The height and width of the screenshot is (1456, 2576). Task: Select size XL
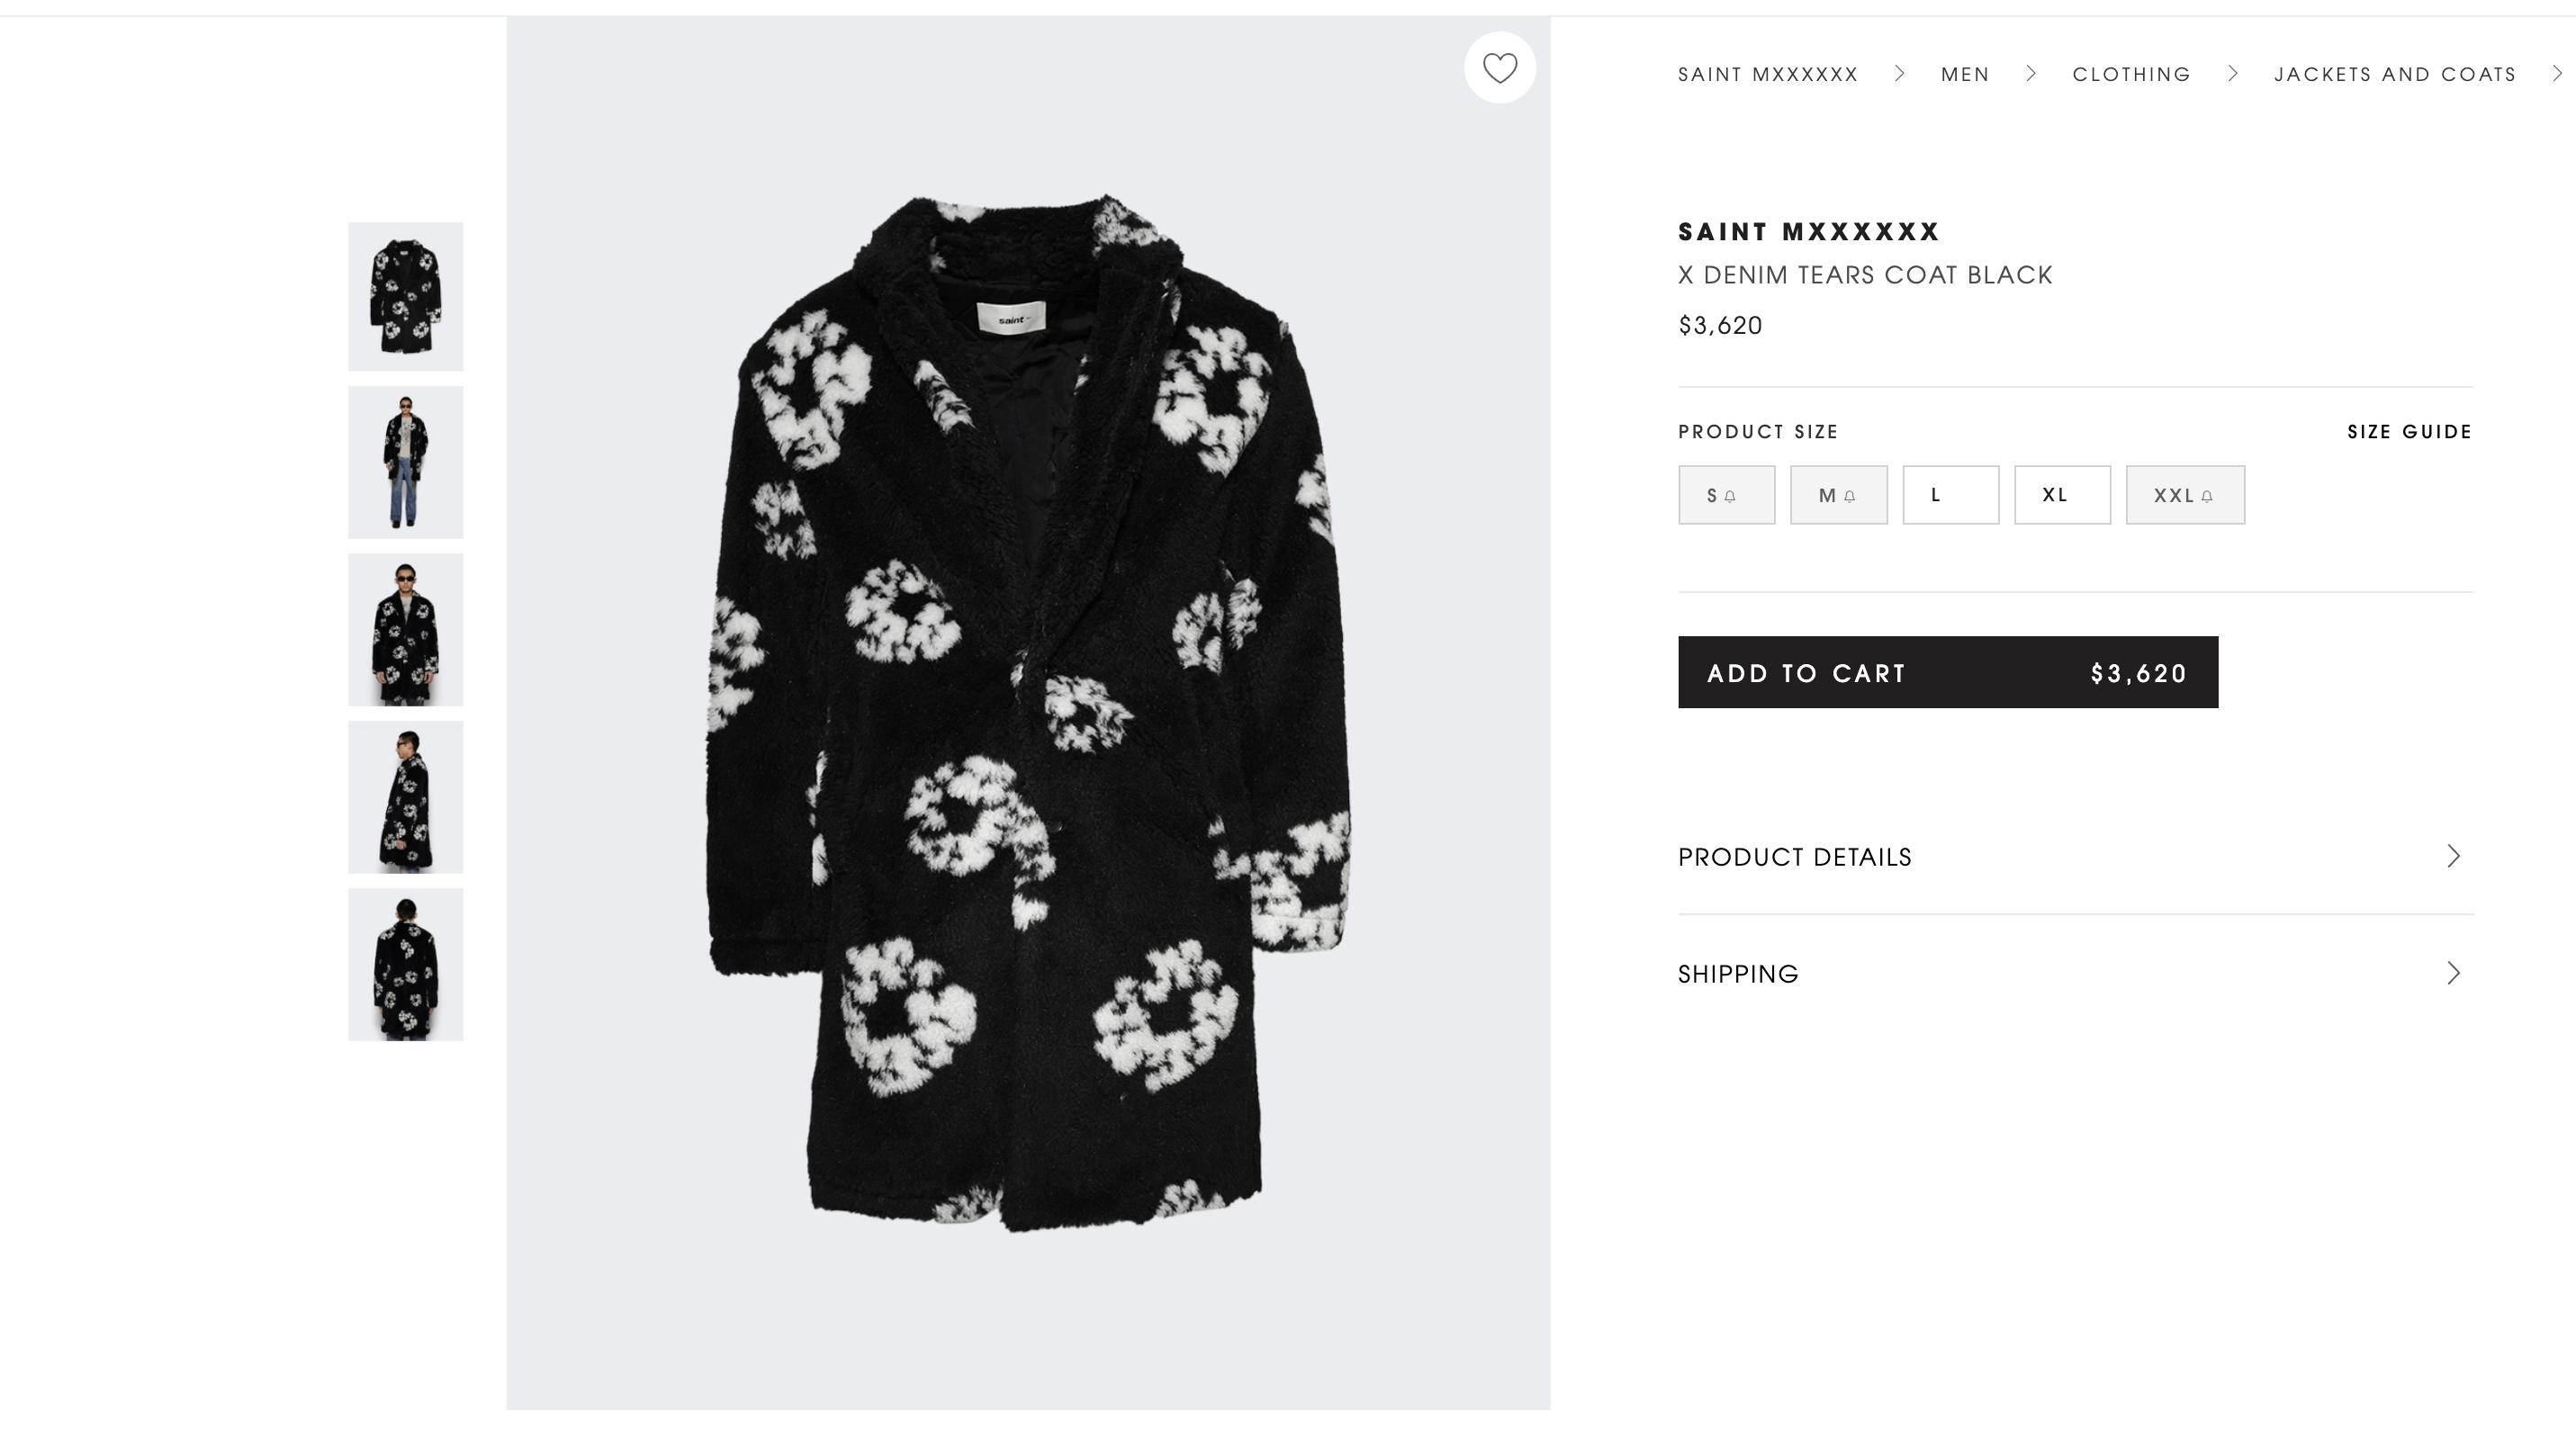(2062, 494)
